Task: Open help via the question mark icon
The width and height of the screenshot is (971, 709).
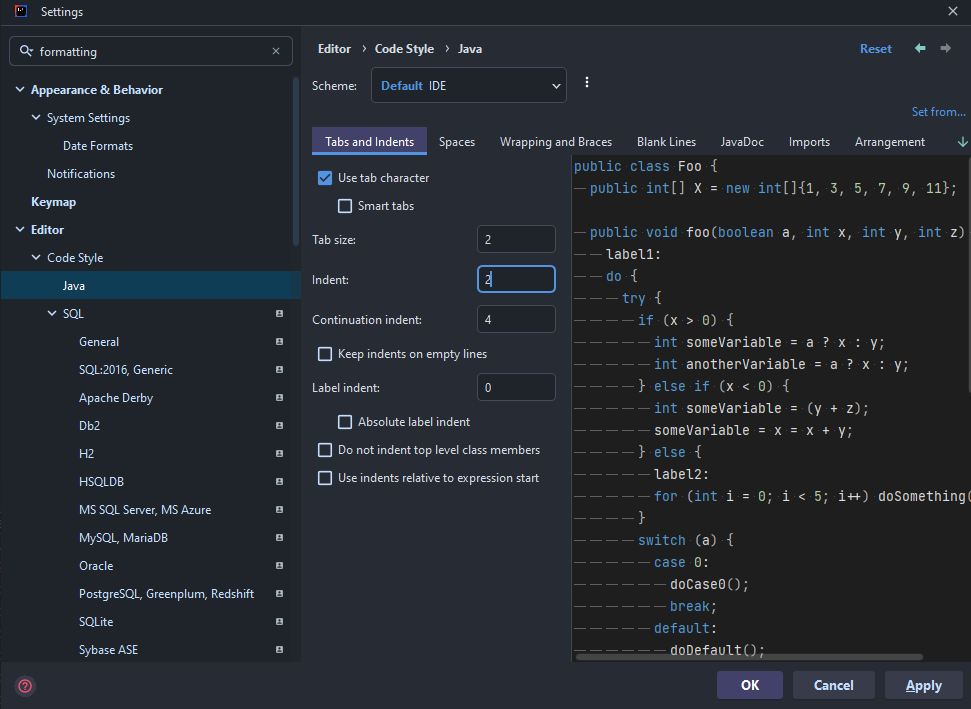Action: point(24,686)
